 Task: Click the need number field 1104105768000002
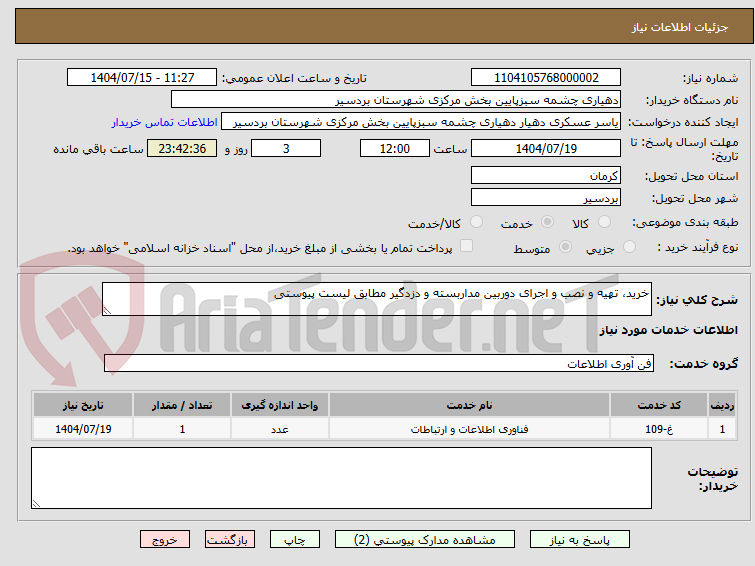point(546,77)
